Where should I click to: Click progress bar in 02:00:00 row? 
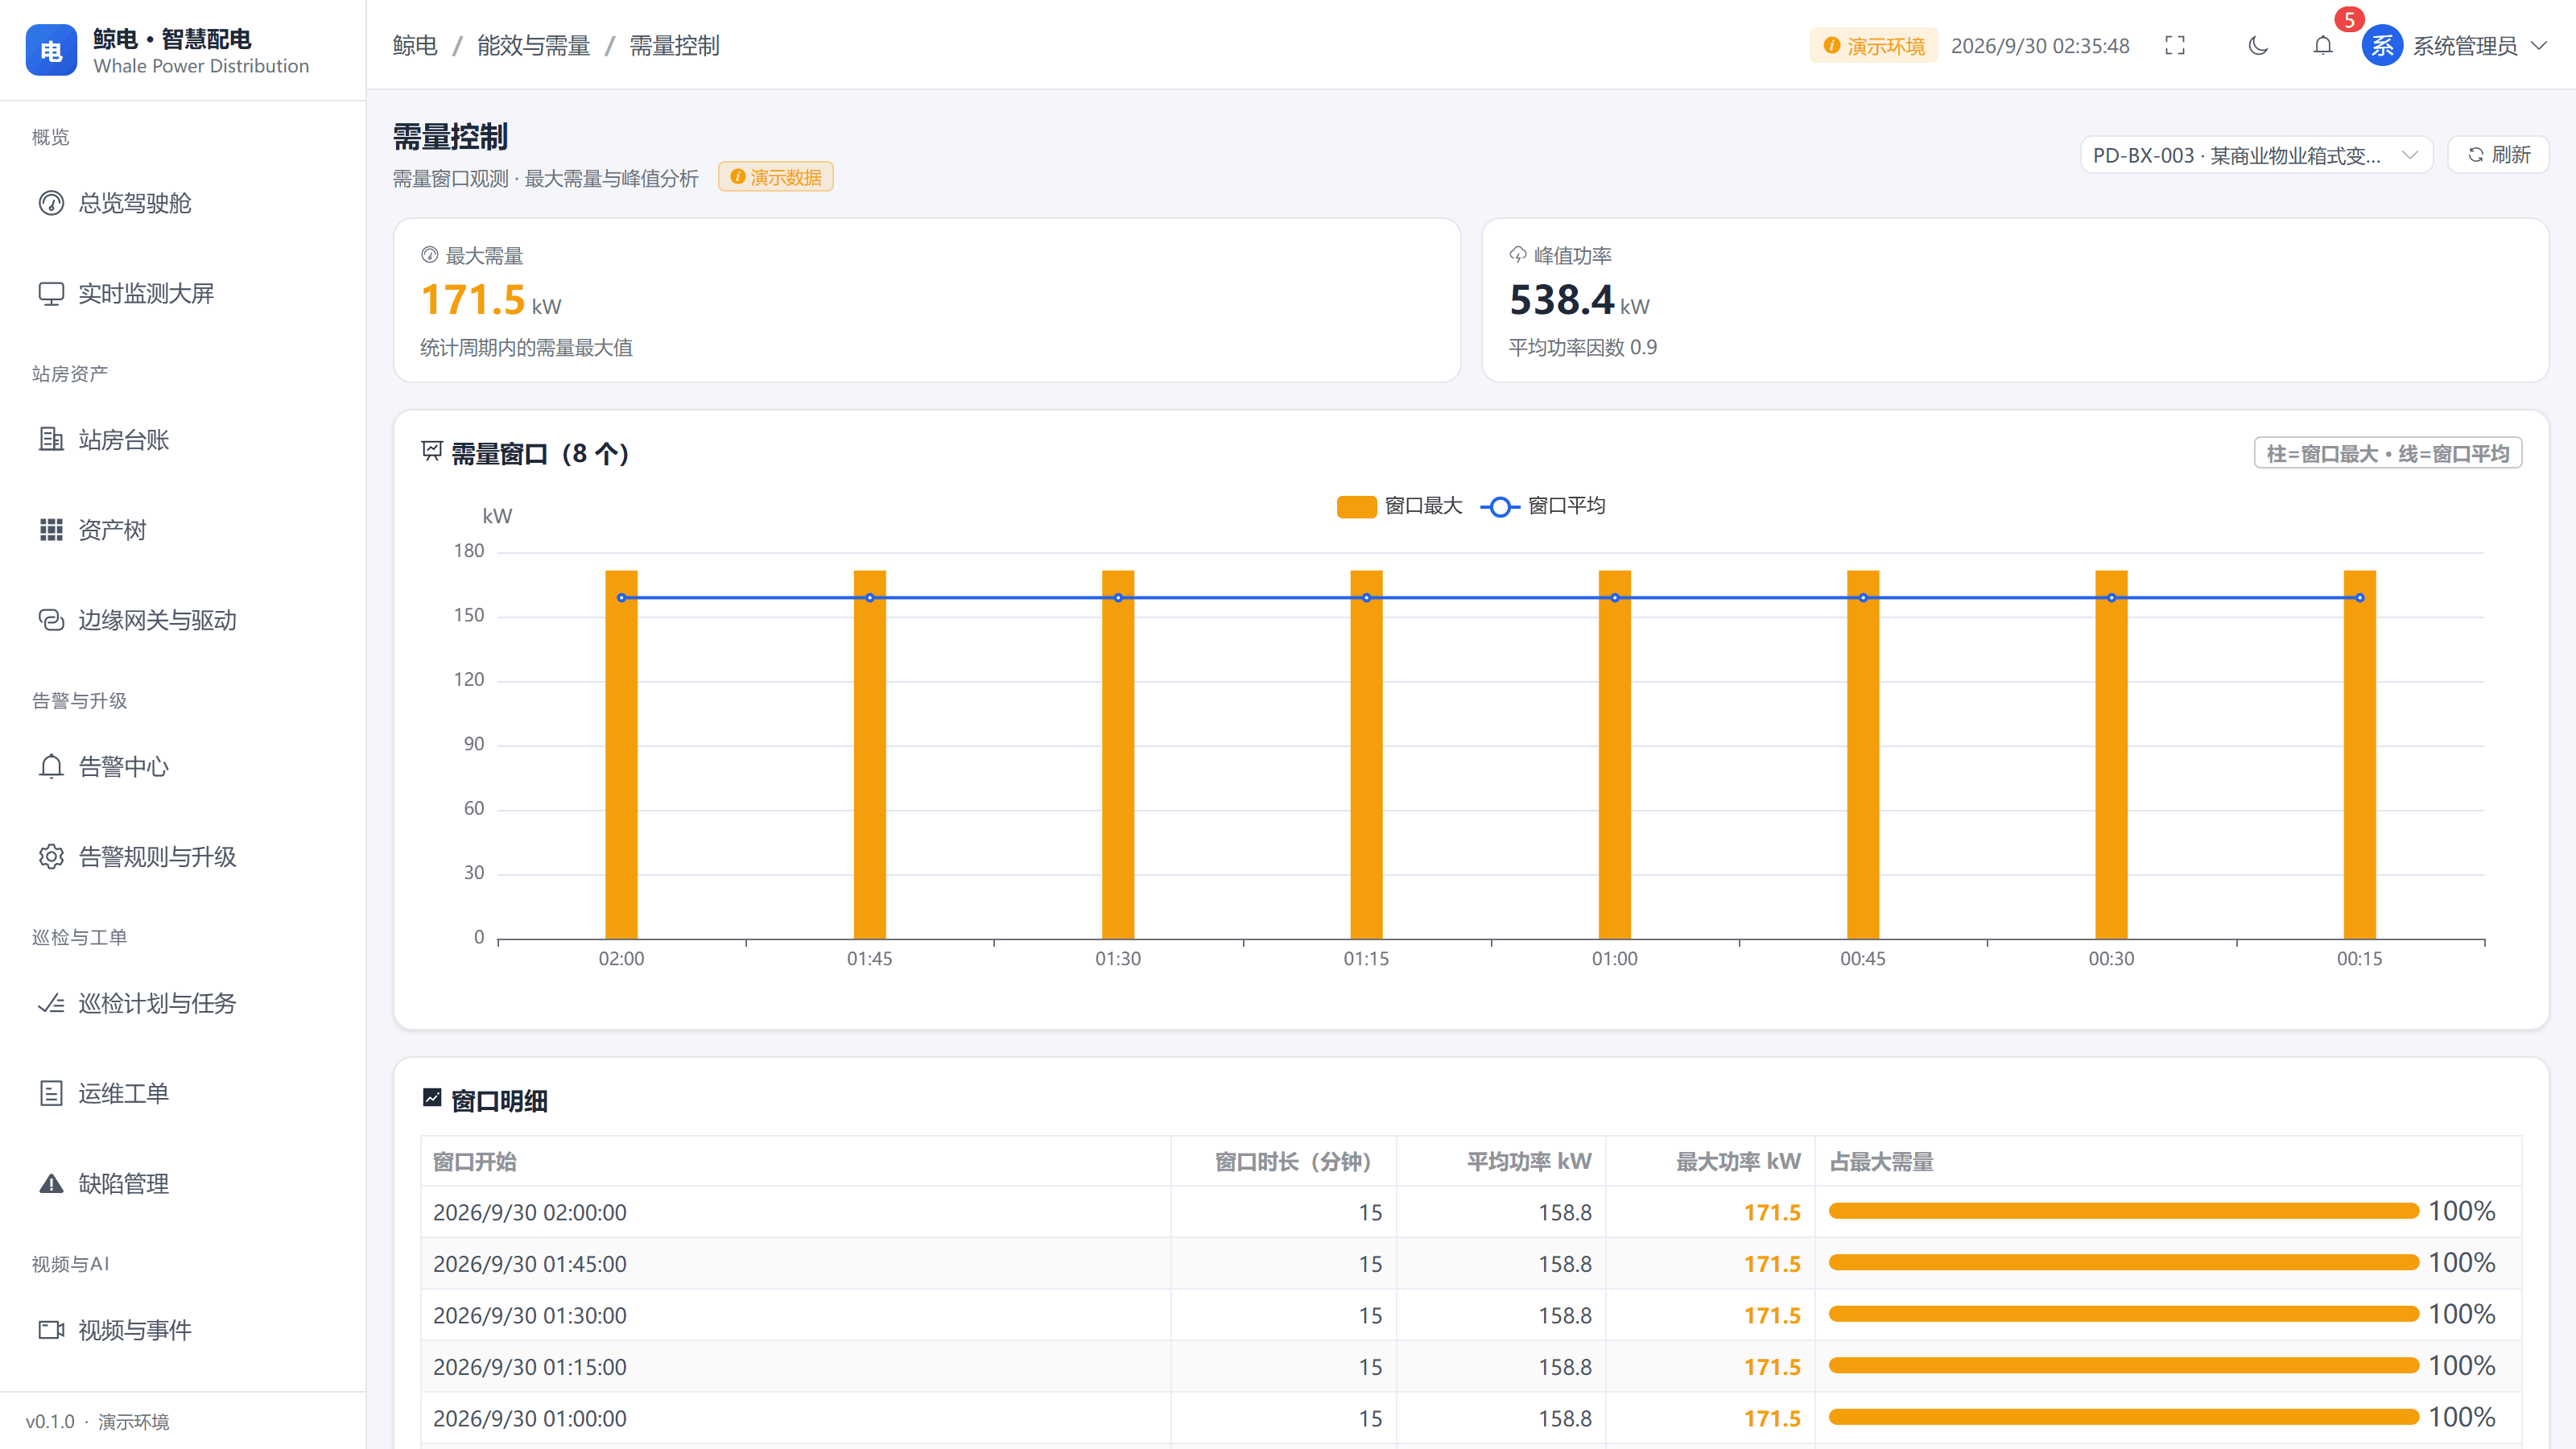(2124, 1211)
